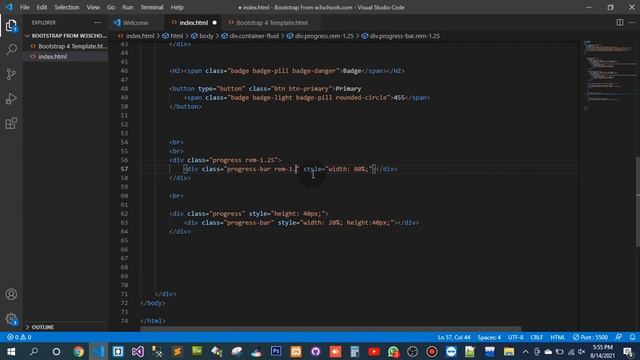
Task: Switch to the index.html editor tab
Action: click(193, 22)
